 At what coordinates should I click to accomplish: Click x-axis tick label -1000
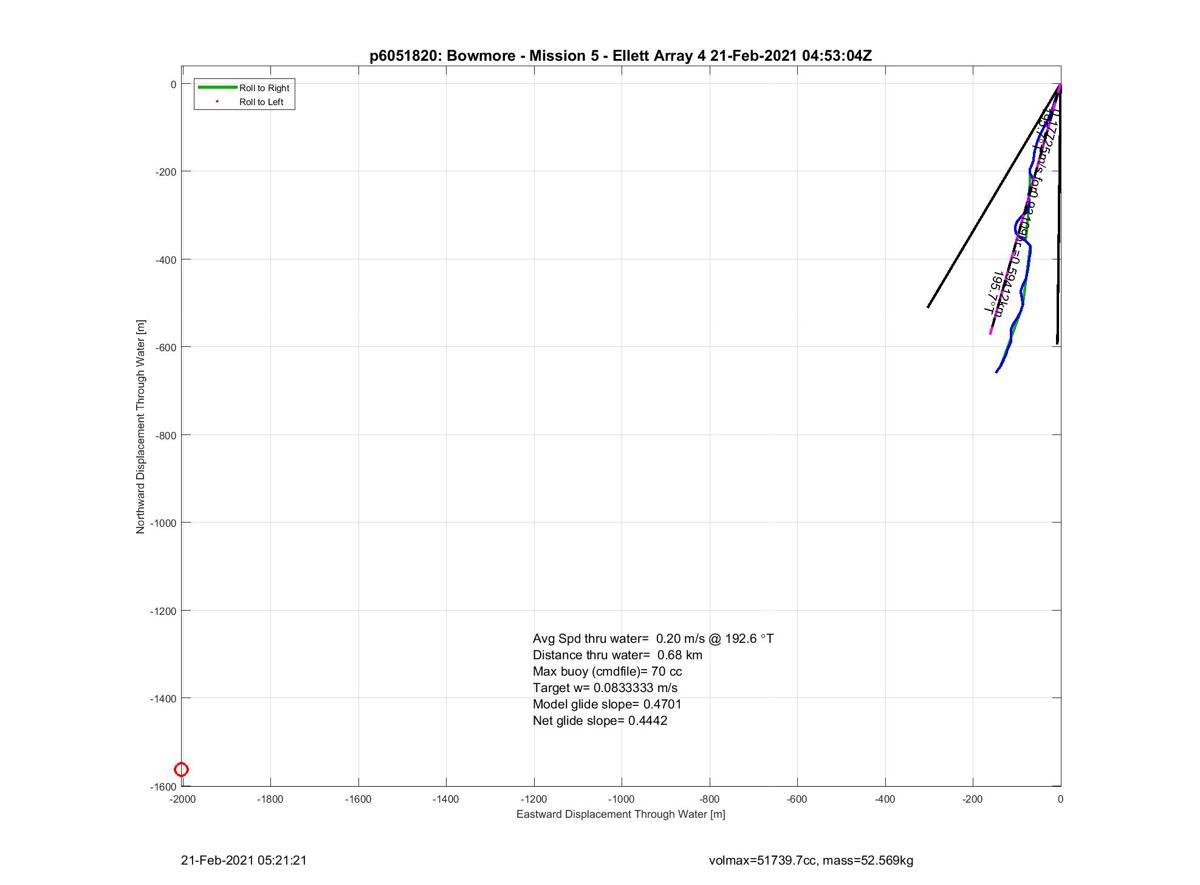(622, 799)
